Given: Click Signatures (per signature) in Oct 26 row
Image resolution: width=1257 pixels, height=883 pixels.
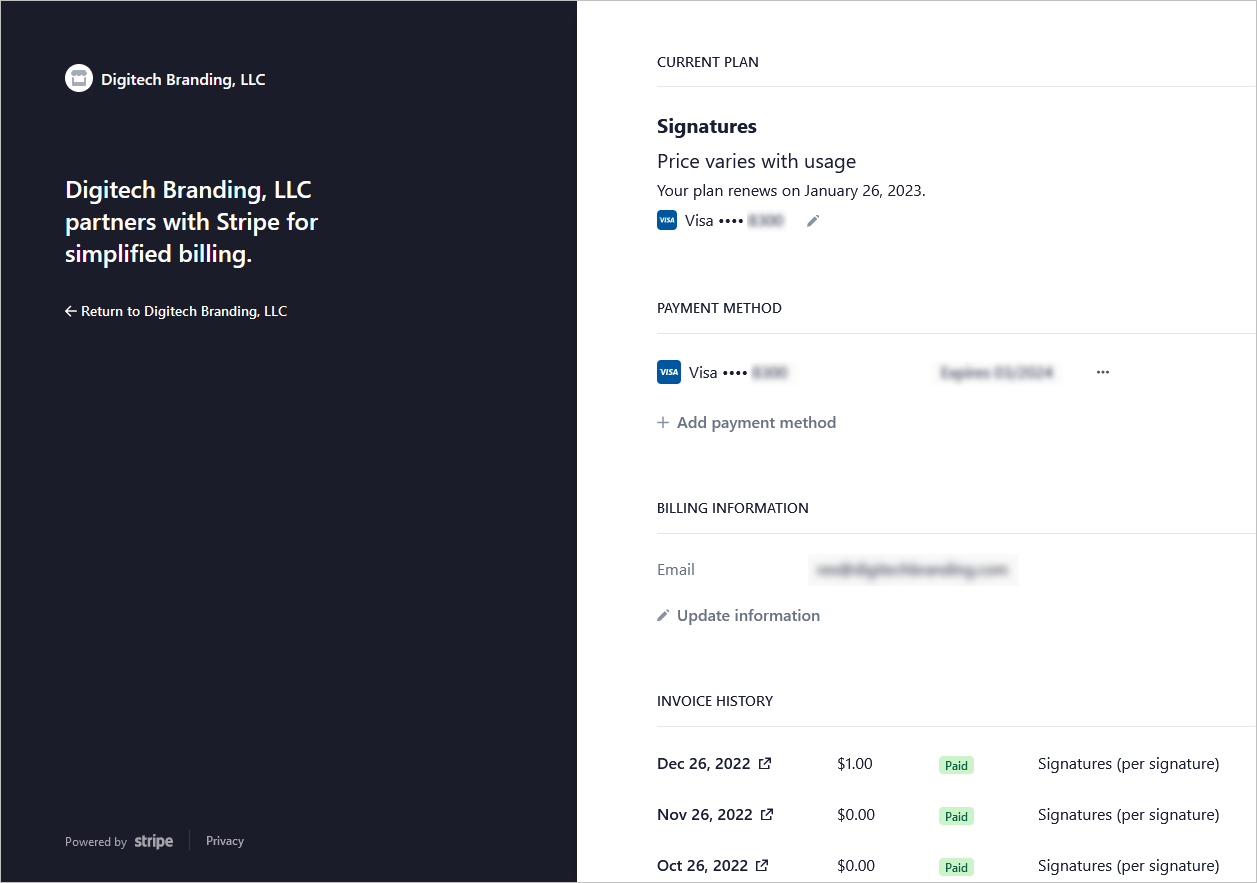Looking at the screenshot, I should [x=1129, y=866].
